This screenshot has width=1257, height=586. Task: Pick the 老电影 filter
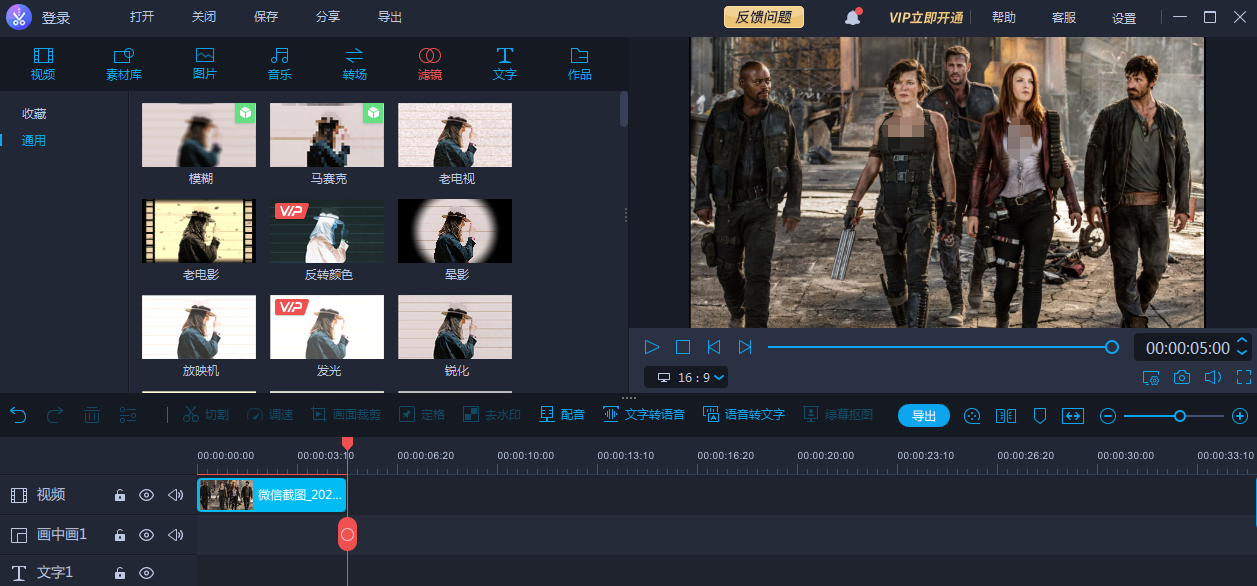199,231
